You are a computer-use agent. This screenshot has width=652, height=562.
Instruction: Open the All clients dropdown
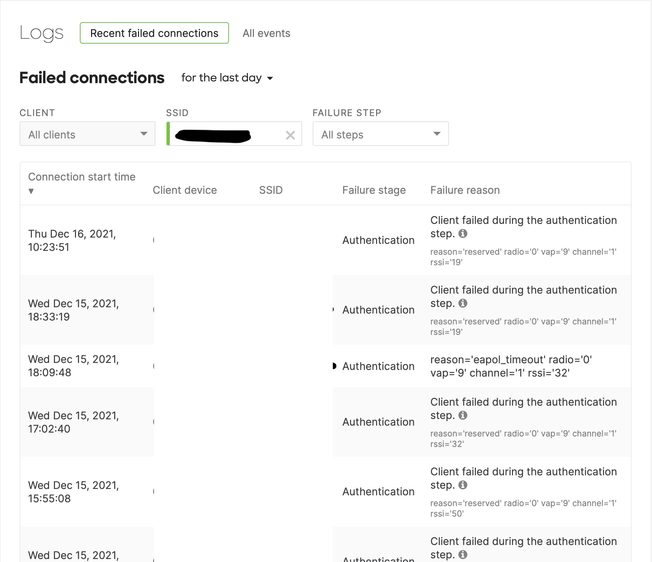coord(87,134)
